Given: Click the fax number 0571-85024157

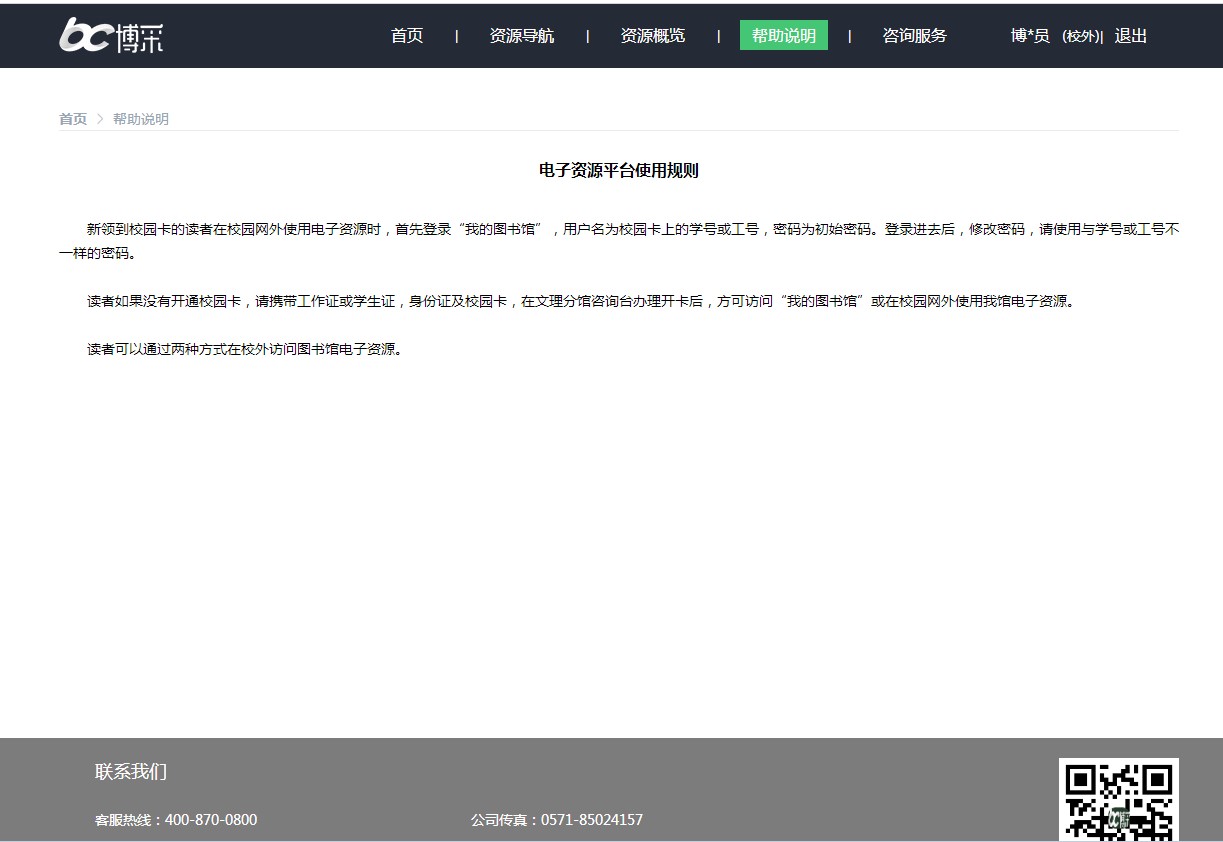Looking at the screenshot, I should (592, 820).
